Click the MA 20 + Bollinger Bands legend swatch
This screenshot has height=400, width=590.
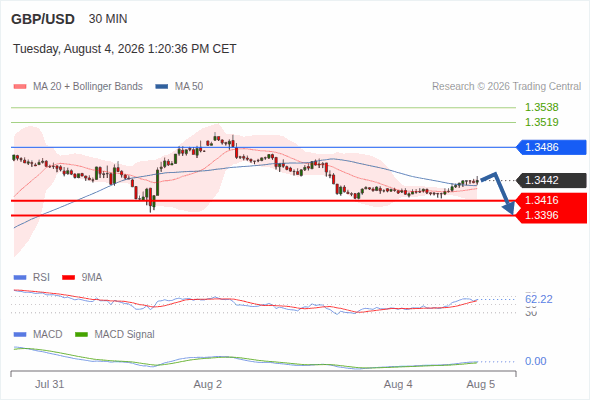tap(20, 87)
